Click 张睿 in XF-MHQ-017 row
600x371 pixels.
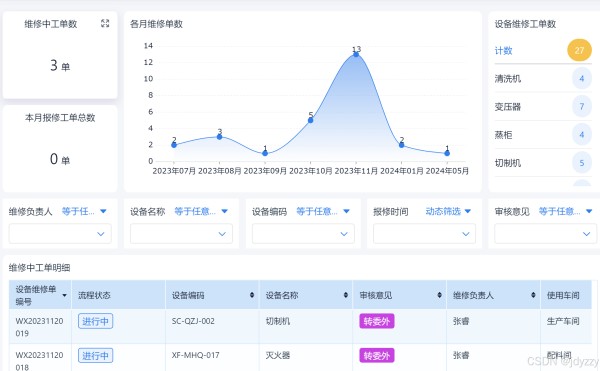[461, 355]
